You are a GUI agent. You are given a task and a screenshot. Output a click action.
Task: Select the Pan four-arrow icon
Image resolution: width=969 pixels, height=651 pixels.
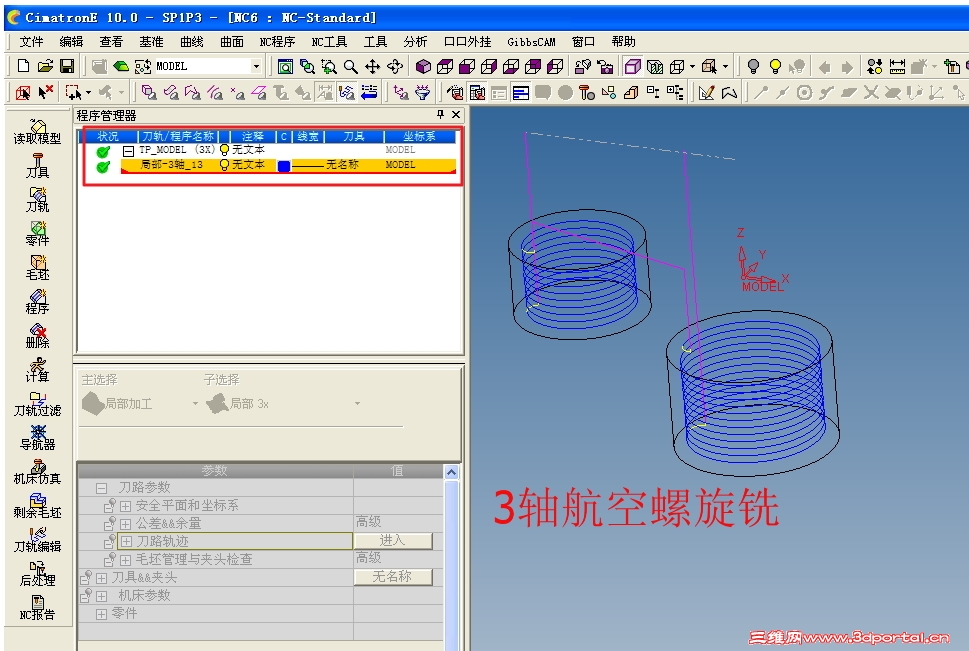click(x=372, y=66)
